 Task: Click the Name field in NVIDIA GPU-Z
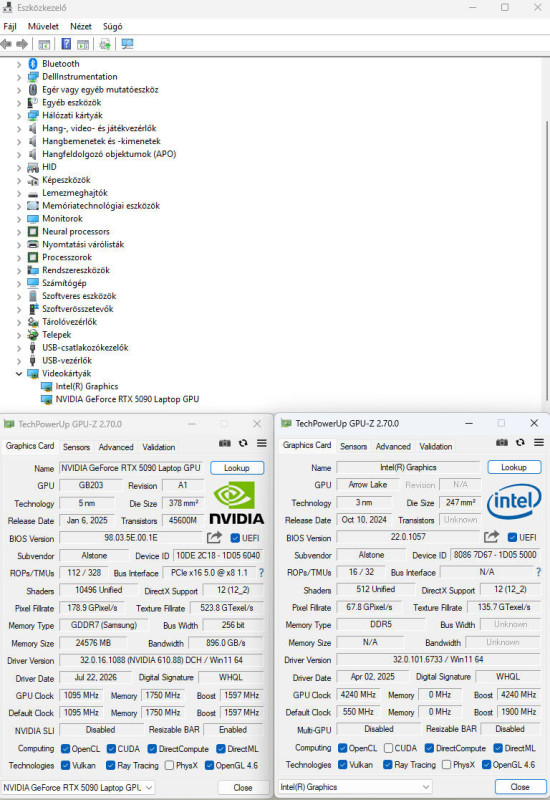click(x=131, y=468)
